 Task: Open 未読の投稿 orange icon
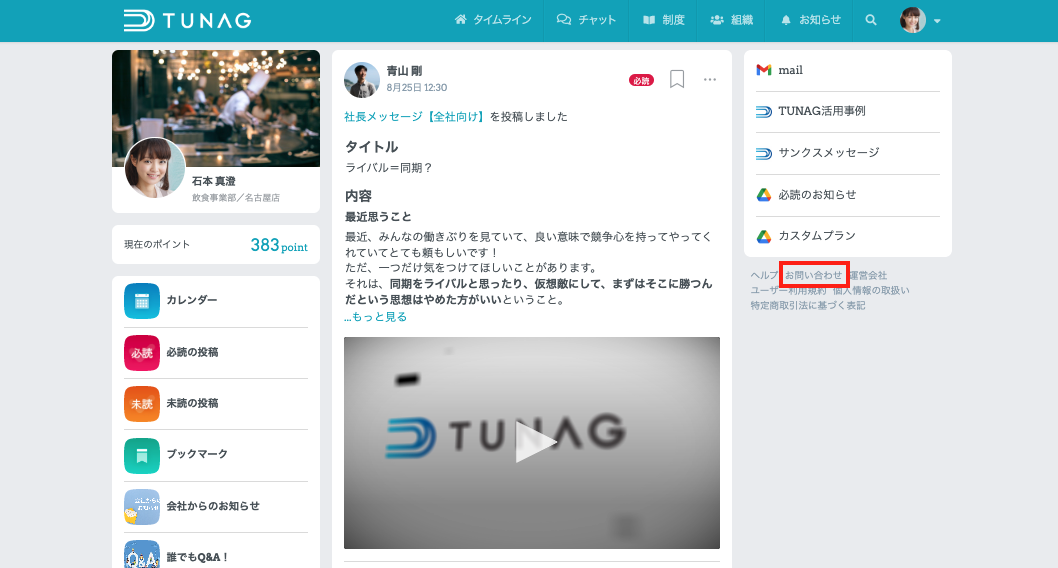click(142, 404)
